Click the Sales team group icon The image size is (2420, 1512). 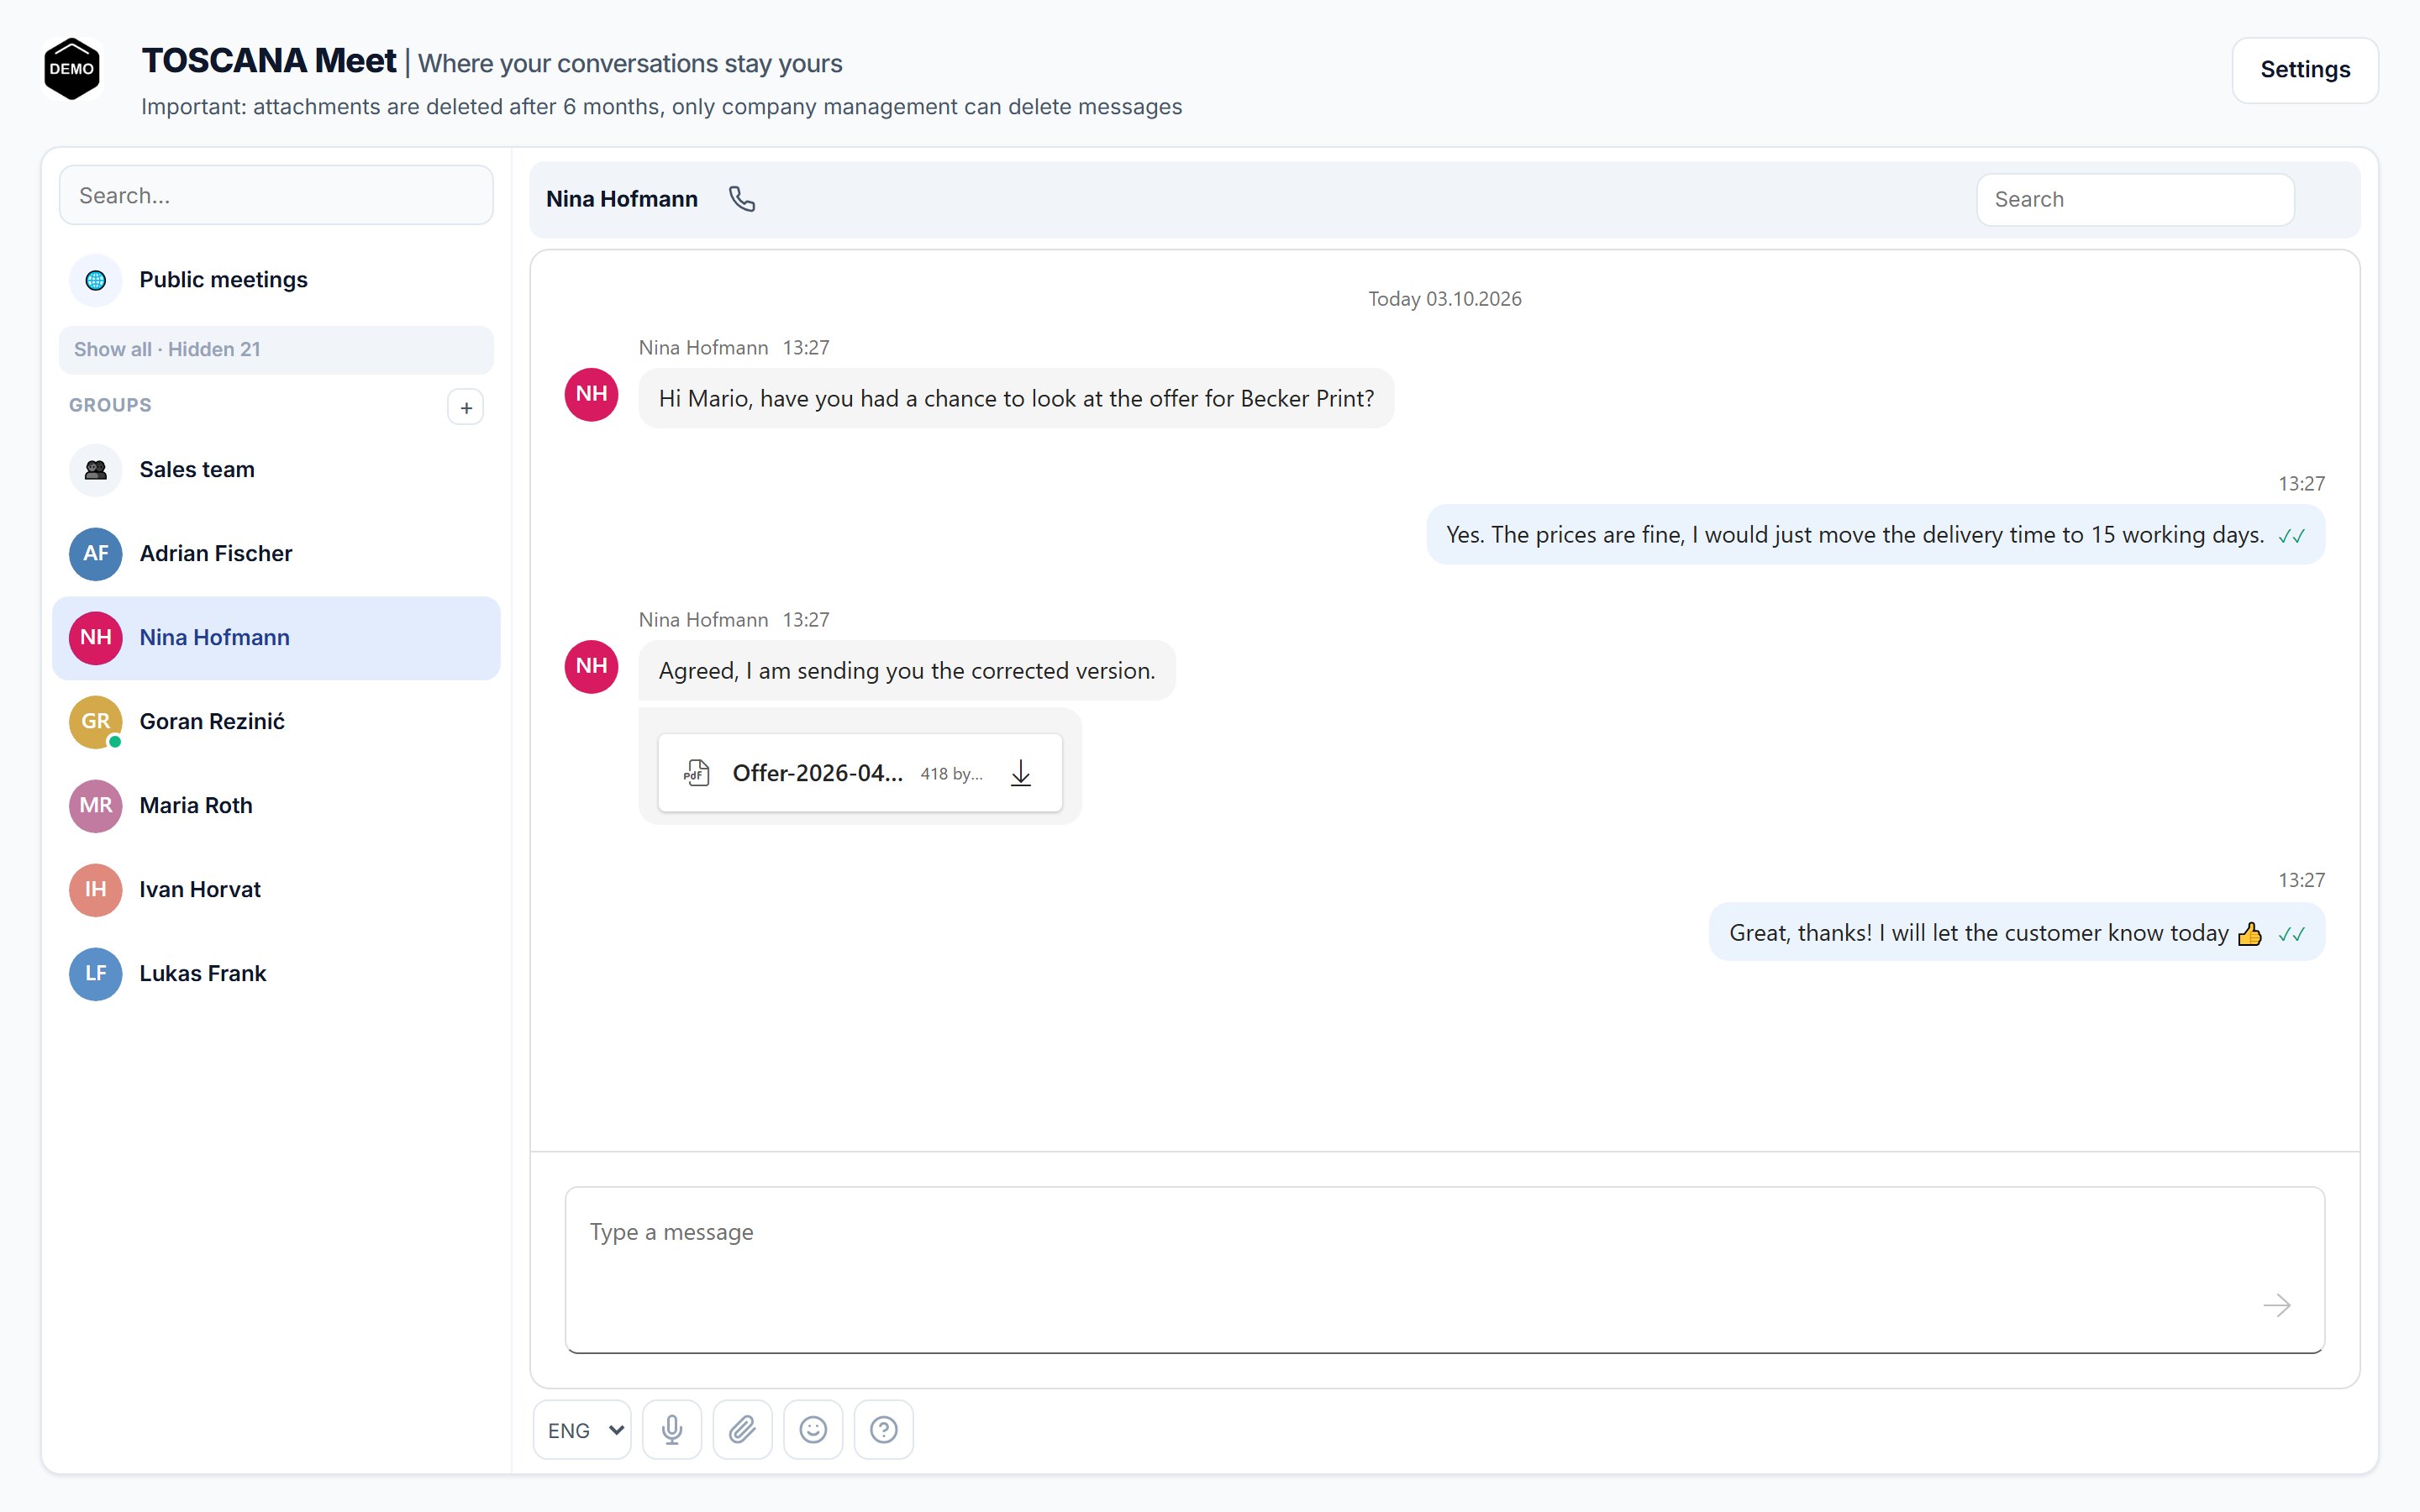pos(96,470)
